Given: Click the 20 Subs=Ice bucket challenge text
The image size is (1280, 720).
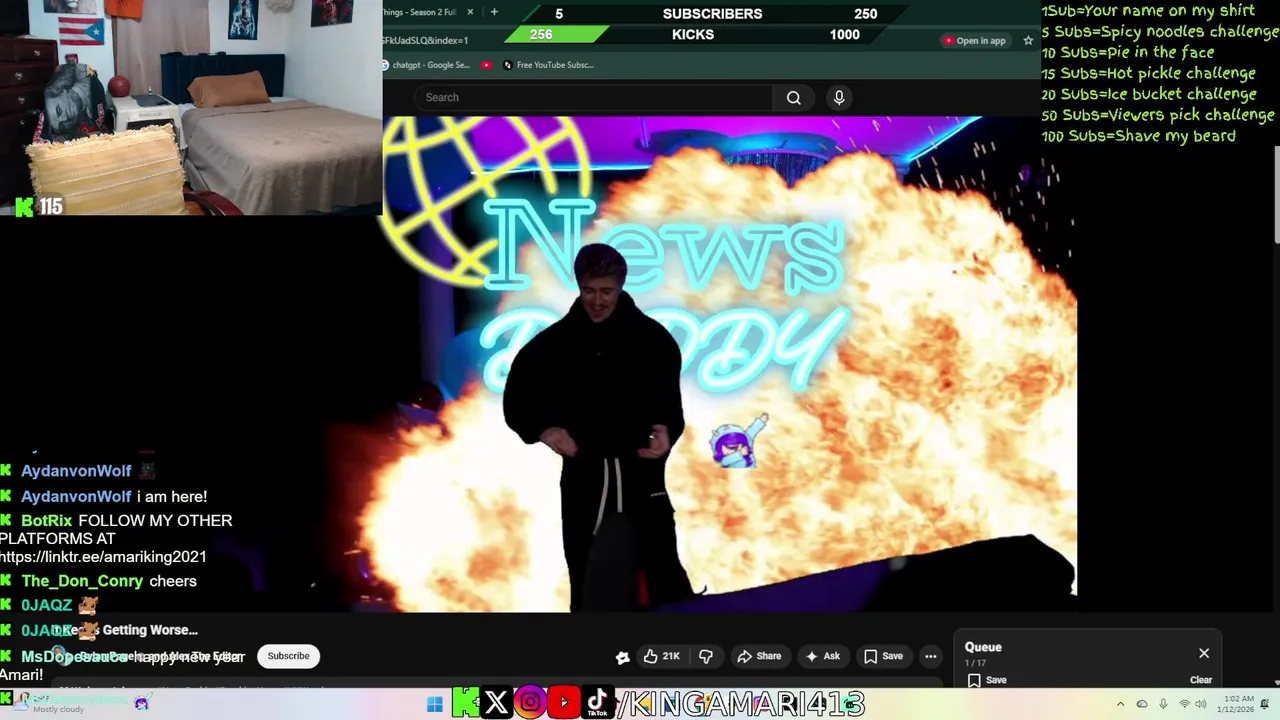Looking at the screenshot, I should pos(1149,94).
